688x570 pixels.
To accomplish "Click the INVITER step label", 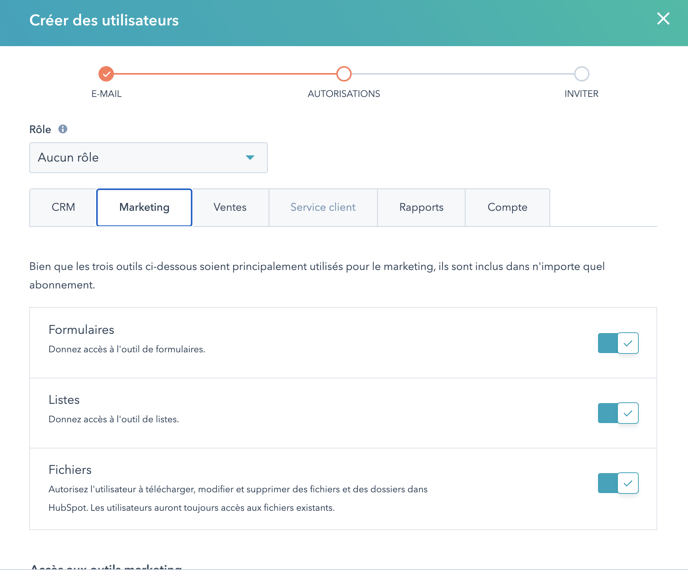I will [x=581, y=93].
